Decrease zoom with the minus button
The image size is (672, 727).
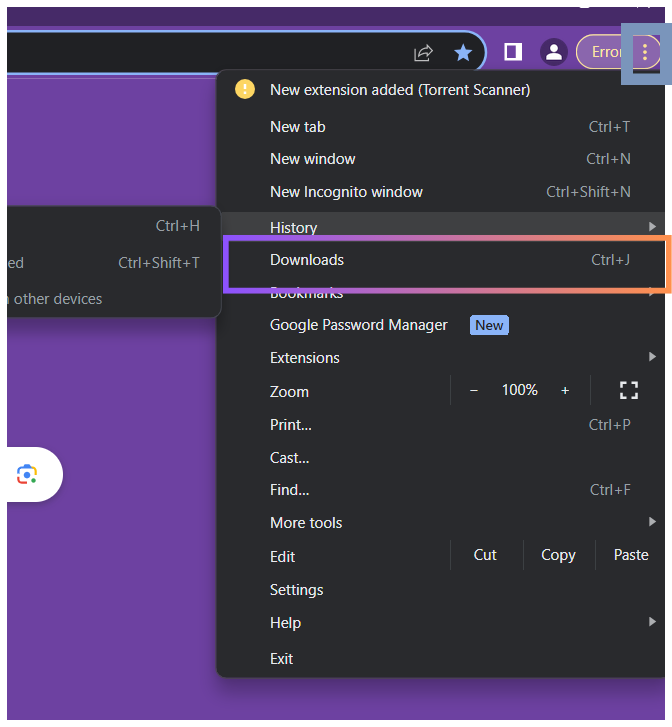[474, 390]
